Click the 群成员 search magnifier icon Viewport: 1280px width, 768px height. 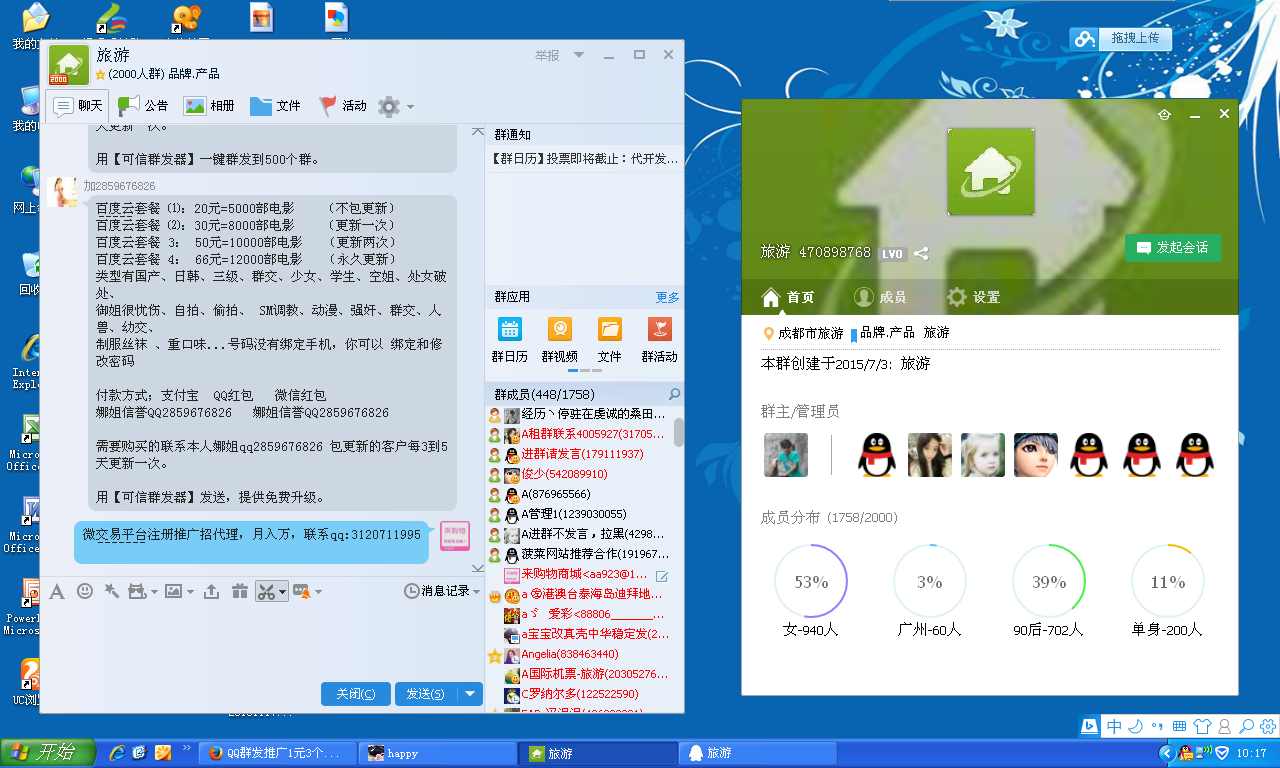pyautogui.click(x=674, y=394)
